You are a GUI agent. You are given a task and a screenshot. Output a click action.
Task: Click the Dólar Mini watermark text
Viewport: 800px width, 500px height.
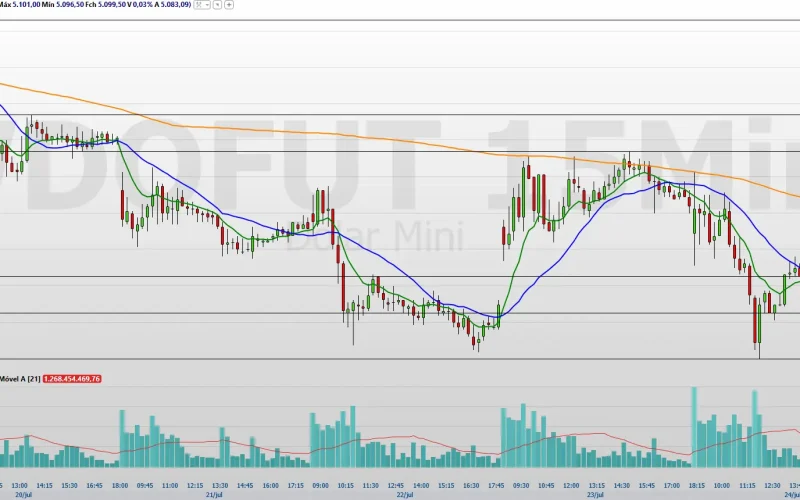pos(374,236)
